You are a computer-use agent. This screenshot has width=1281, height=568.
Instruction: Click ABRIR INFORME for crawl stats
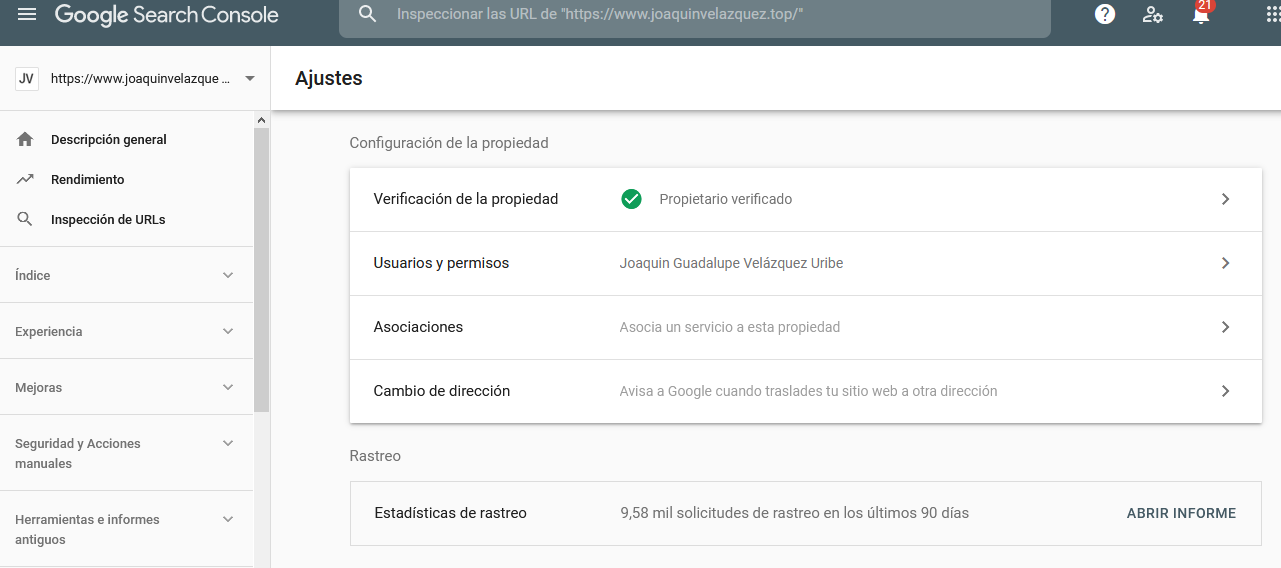(1181, 513)
